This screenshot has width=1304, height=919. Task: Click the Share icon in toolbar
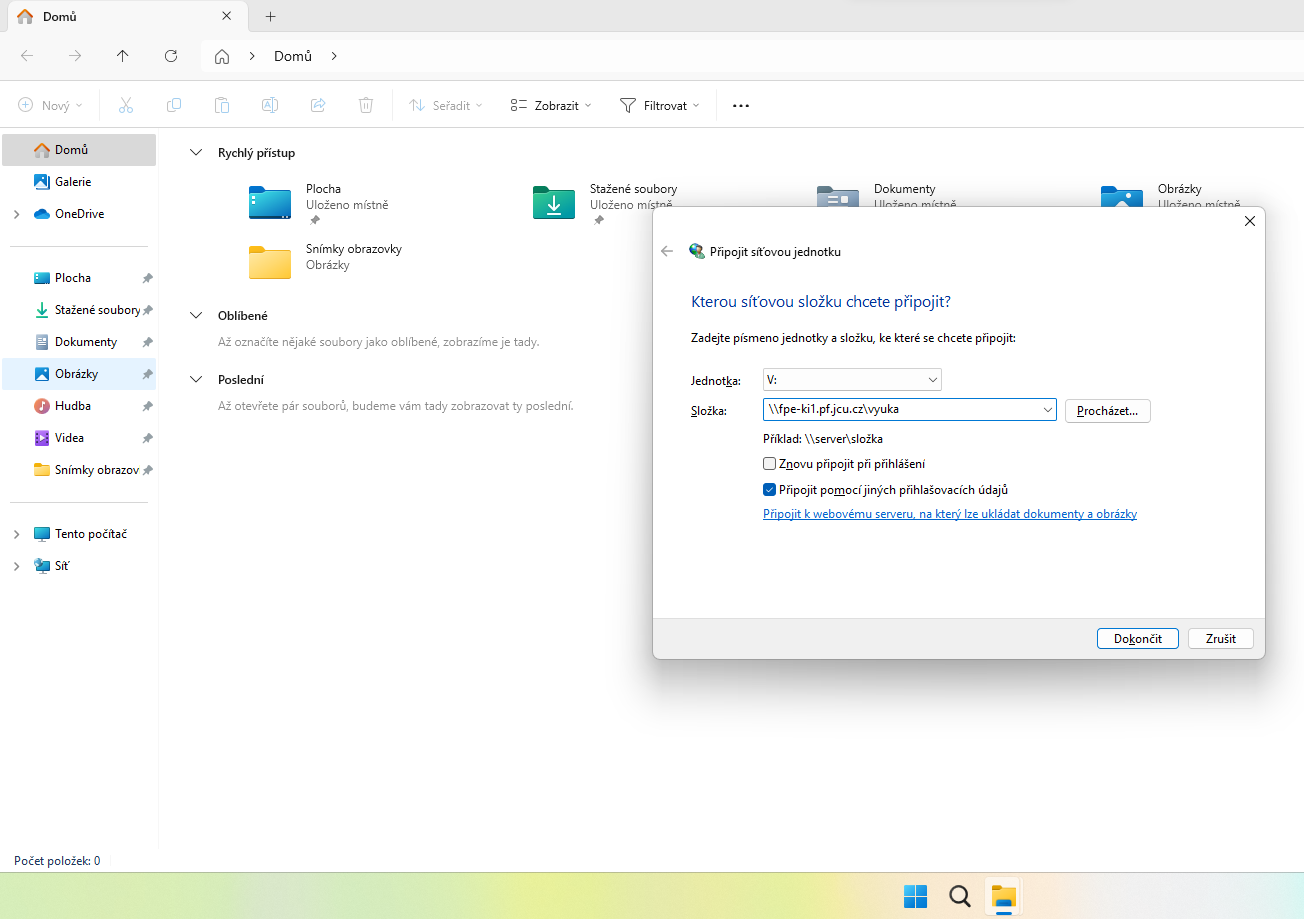[x=318, y=105]
